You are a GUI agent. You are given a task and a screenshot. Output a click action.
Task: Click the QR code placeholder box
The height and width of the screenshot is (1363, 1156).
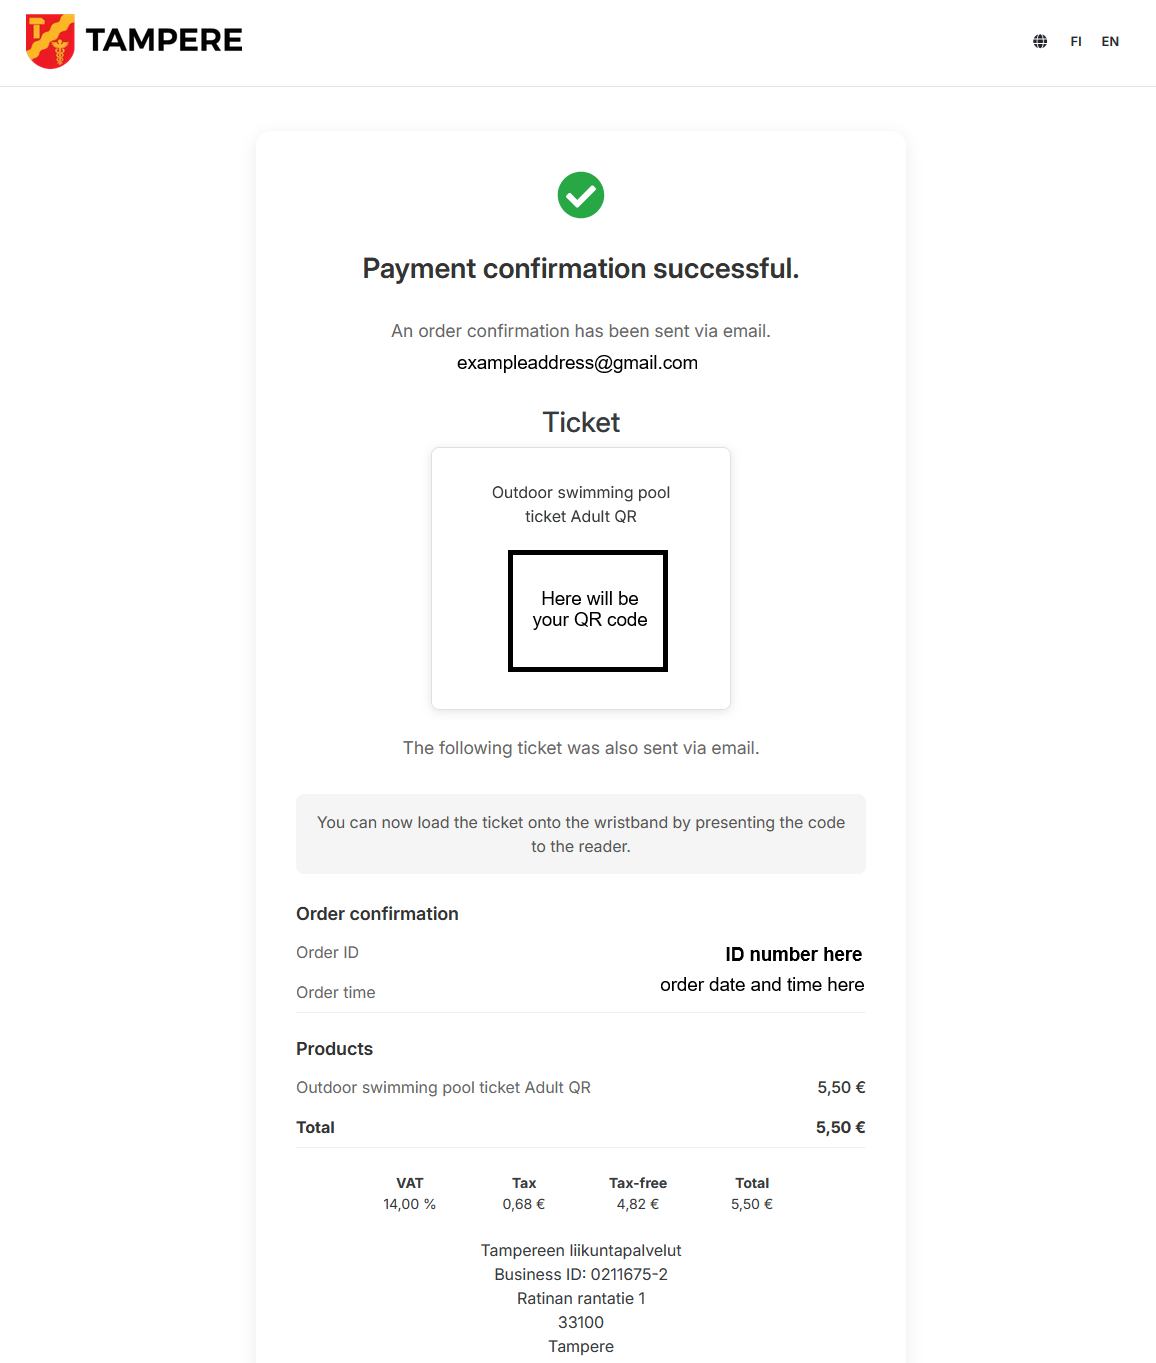click(588, 610)
